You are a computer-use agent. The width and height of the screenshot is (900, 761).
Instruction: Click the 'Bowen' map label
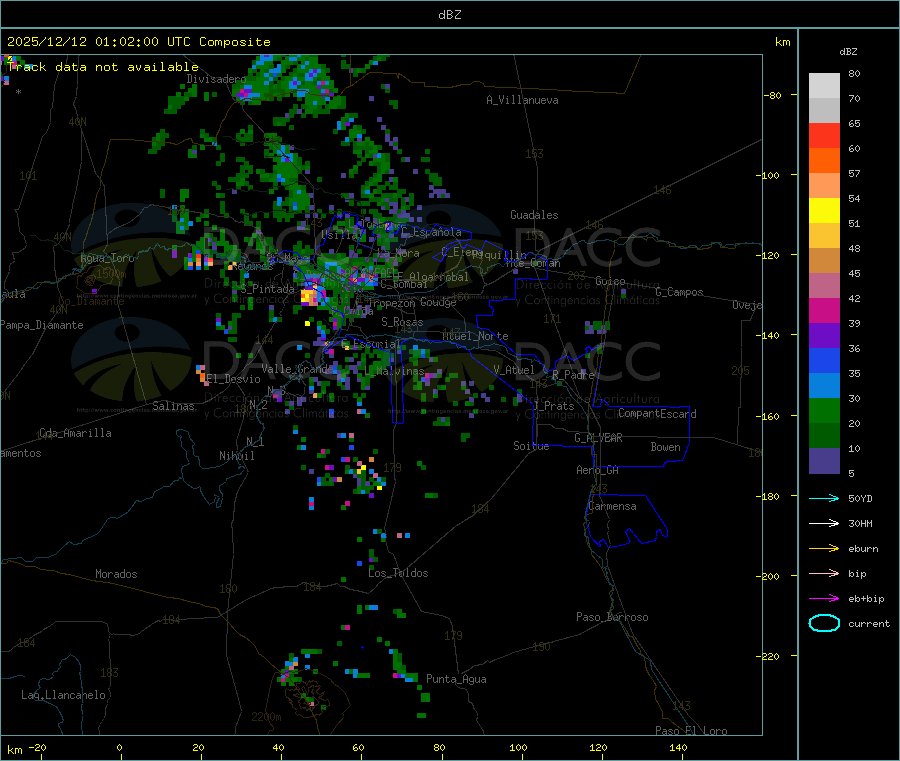(x=665, y=447)
